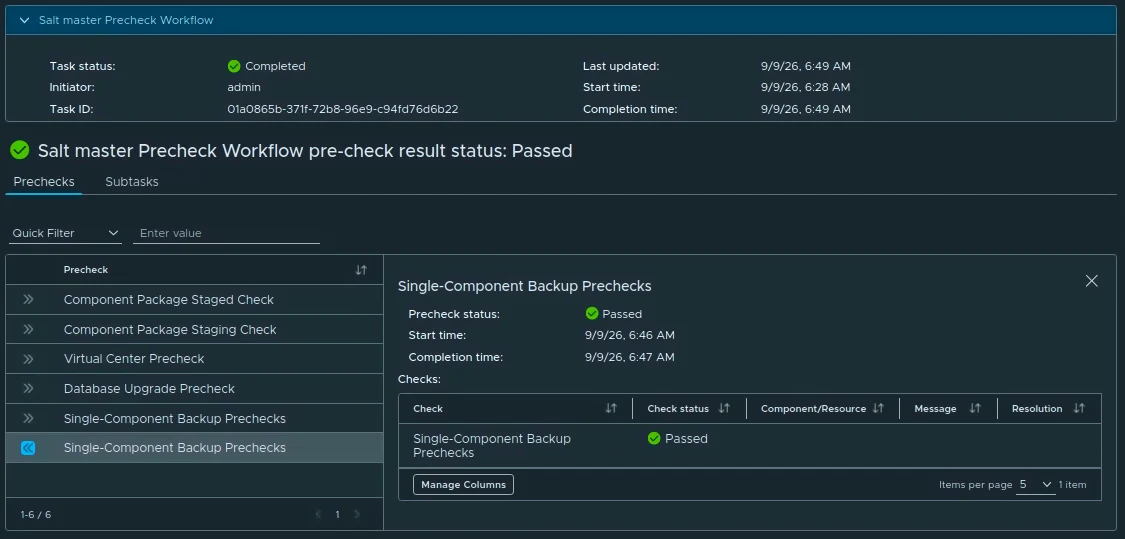Sort by the Check status column
The image size is (1125, 539).
(724, 408)
